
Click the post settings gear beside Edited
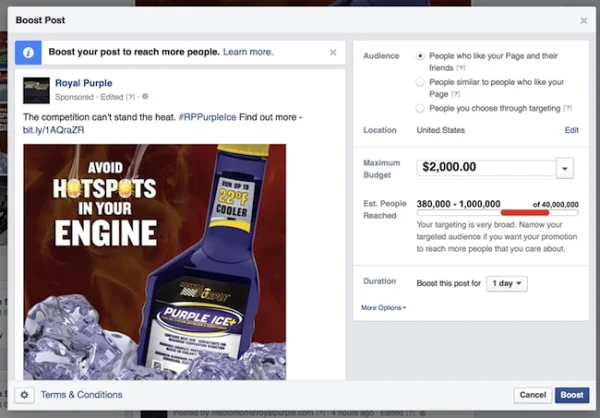(x=145, y=96)
